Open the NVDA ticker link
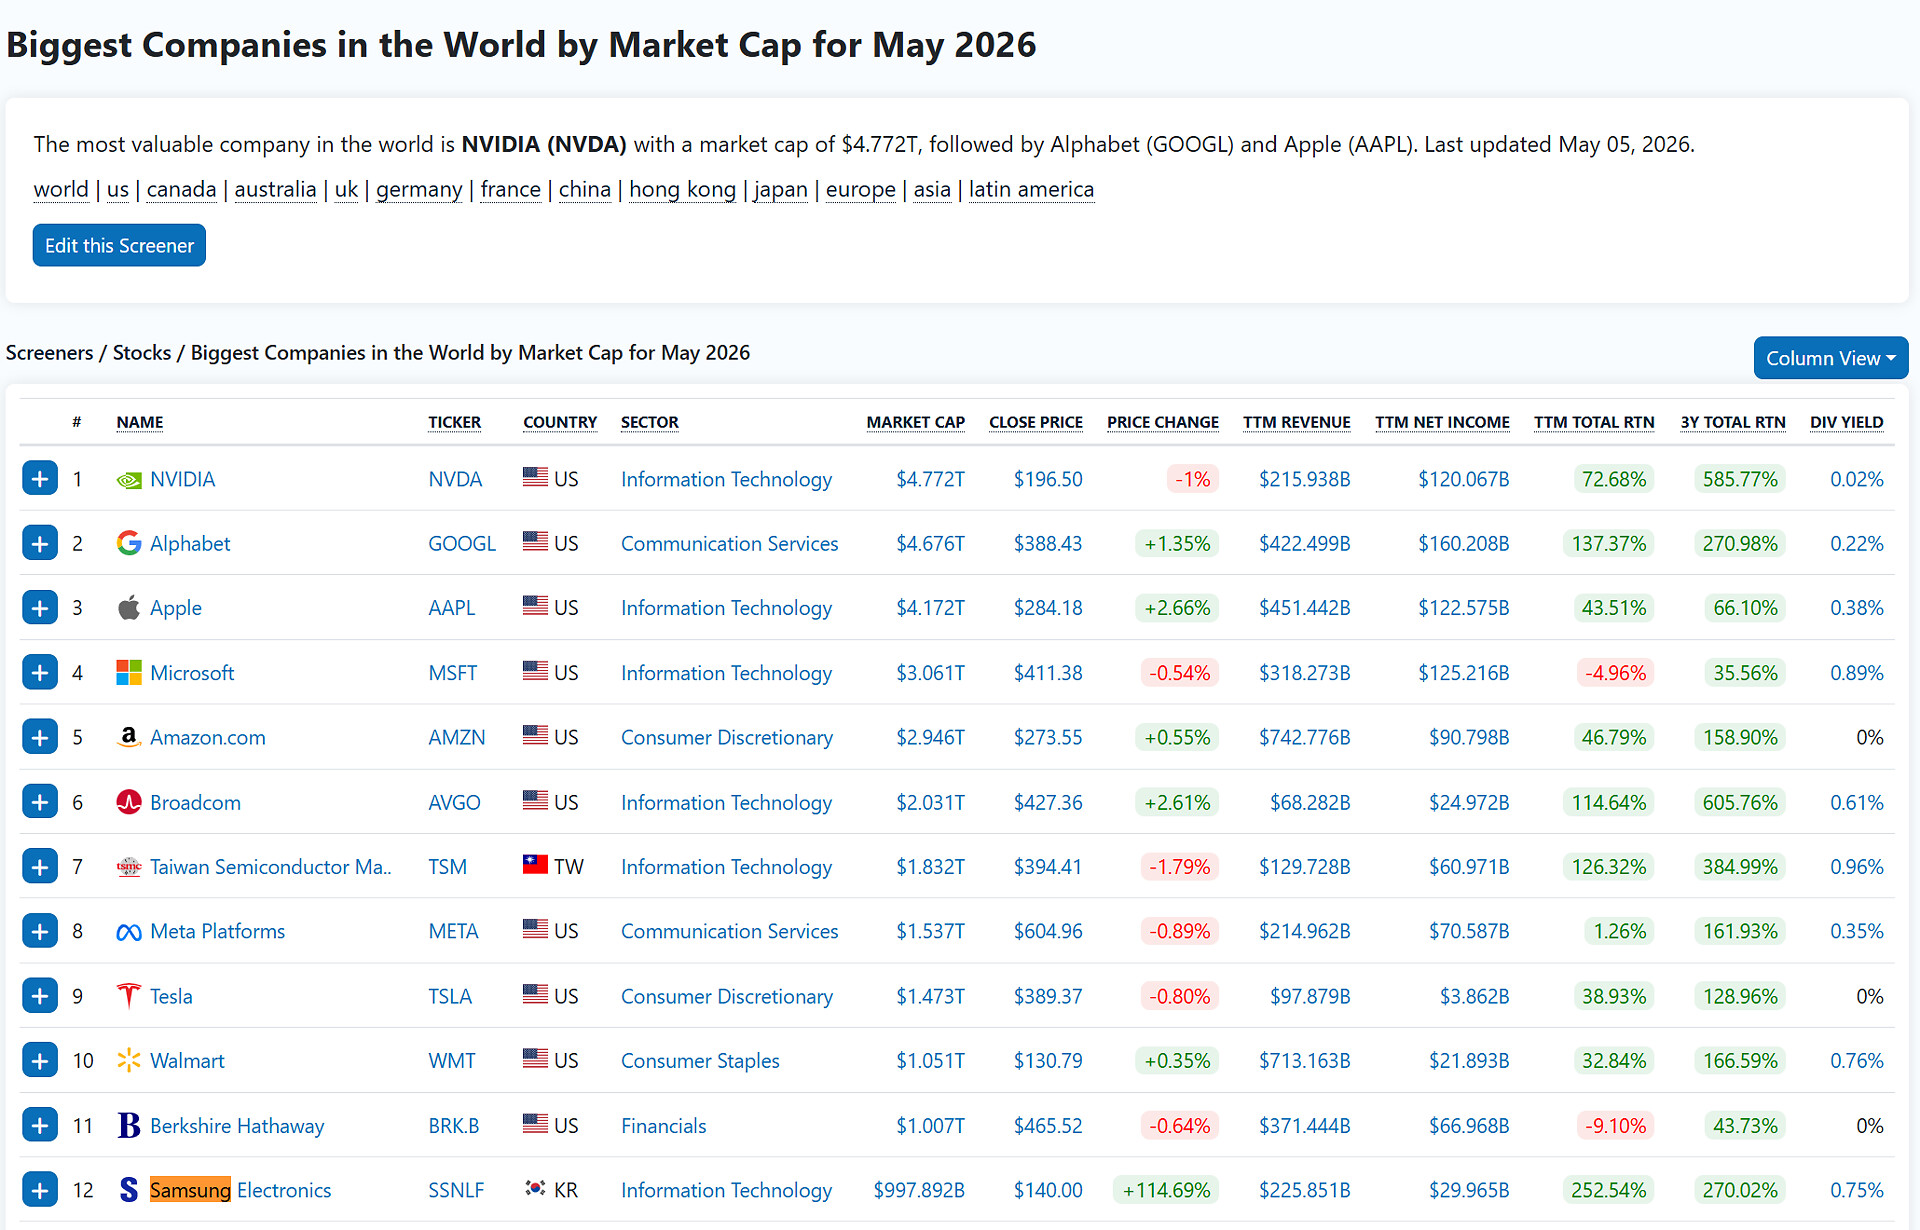Screen dimensions: 1920x1230 [x=455, y=480]
